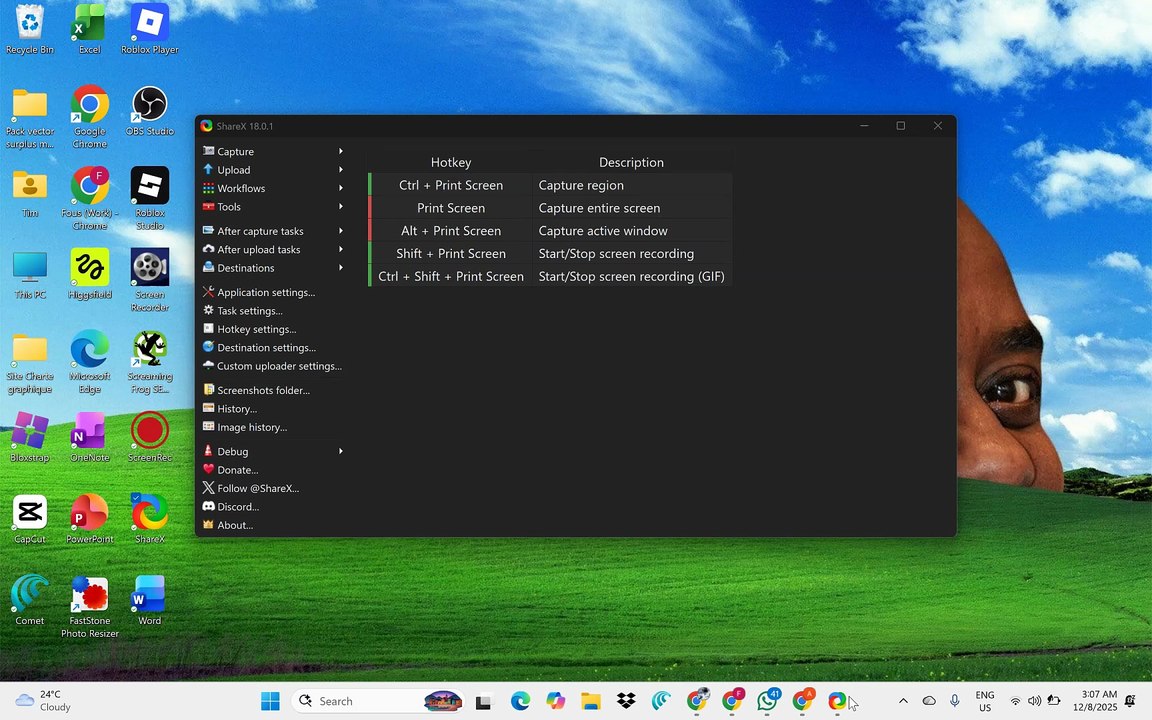The image size is (1152, 720).
Task: Click the Donate heart icon
Action: [x=209, y=469]
